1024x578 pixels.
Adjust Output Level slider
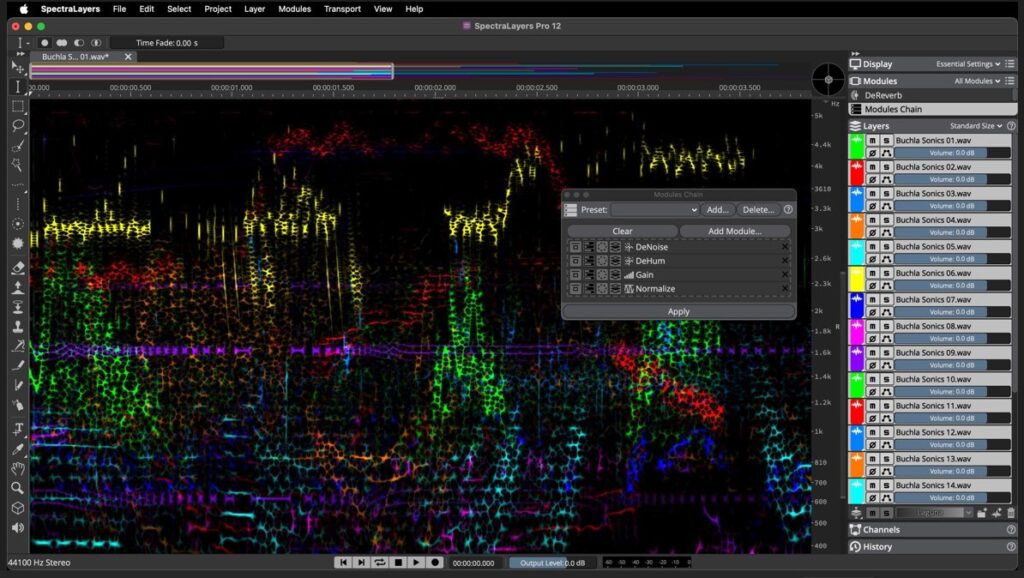coord(552,562)
